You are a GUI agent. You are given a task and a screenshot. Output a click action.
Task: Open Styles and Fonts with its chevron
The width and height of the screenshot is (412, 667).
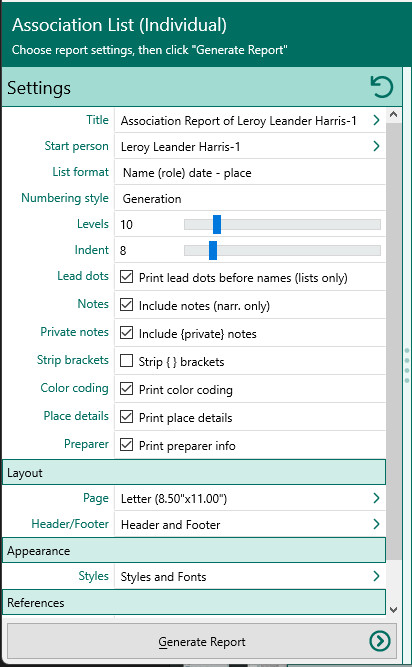point(376,576)
